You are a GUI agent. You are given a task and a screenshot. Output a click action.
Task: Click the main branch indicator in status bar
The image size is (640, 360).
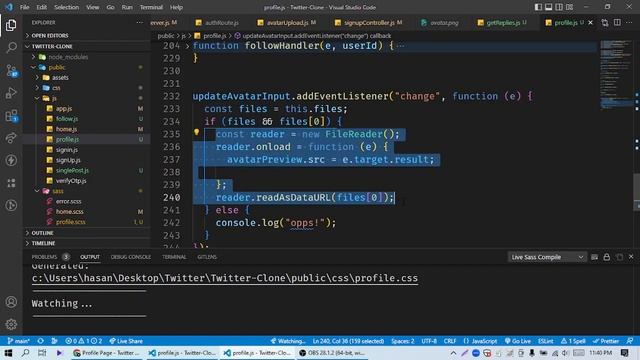coord(19,341)
